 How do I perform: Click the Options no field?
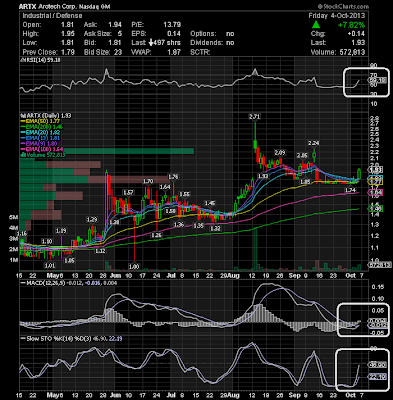(212, 34)
